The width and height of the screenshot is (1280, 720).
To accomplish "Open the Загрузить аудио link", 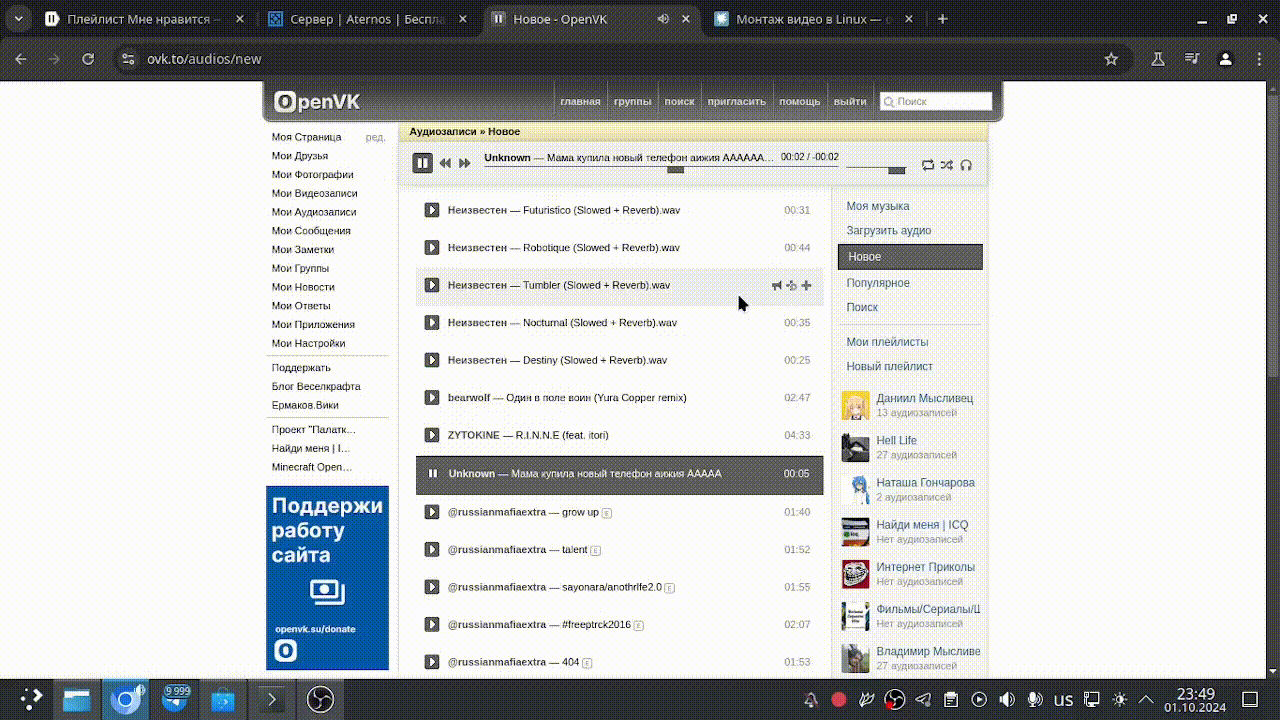I will tap(888, 230).
